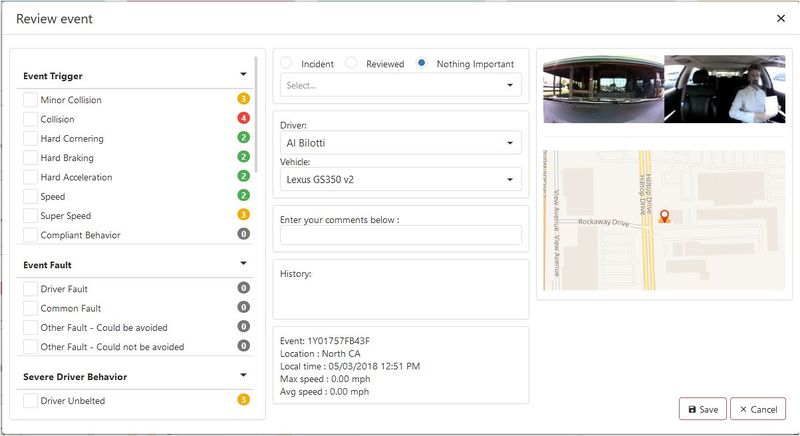Save the event review
The width and height of the screenshot is (800, 436).
point(702,409)
